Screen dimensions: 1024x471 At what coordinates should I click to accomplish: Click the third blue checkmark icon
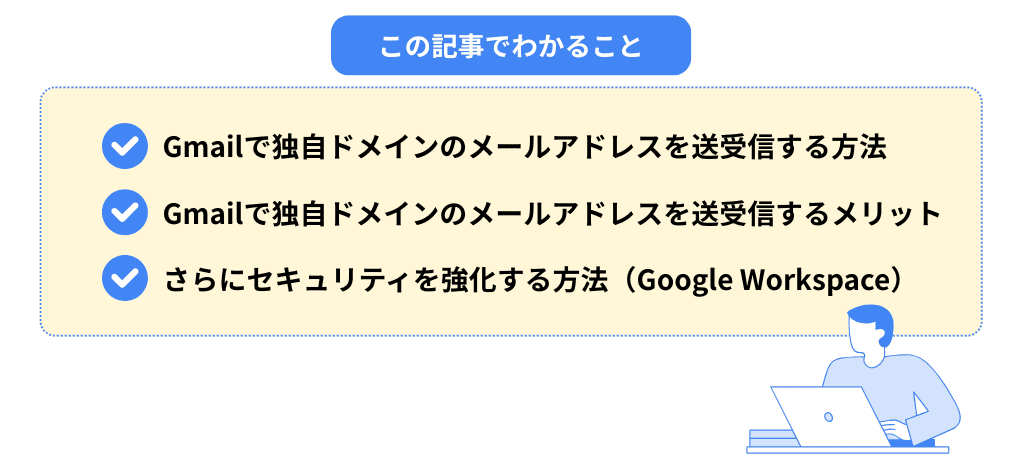coord(125,279)
